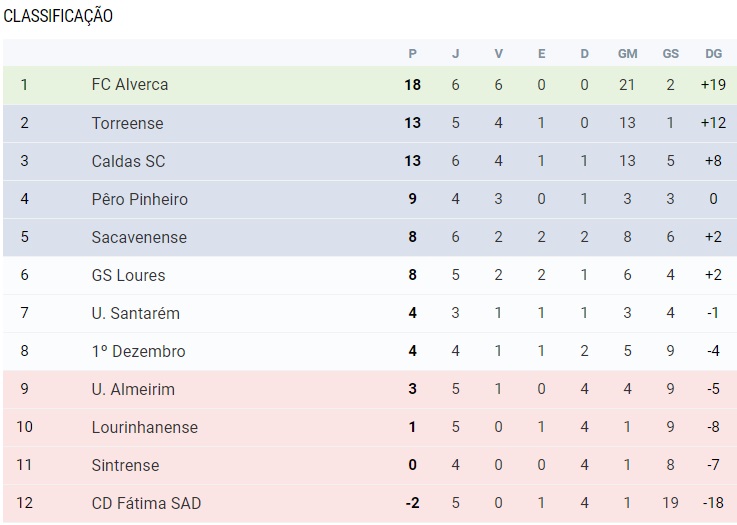
Task: Open the Sintrense team entry
Action: click(x=125, y=465)
